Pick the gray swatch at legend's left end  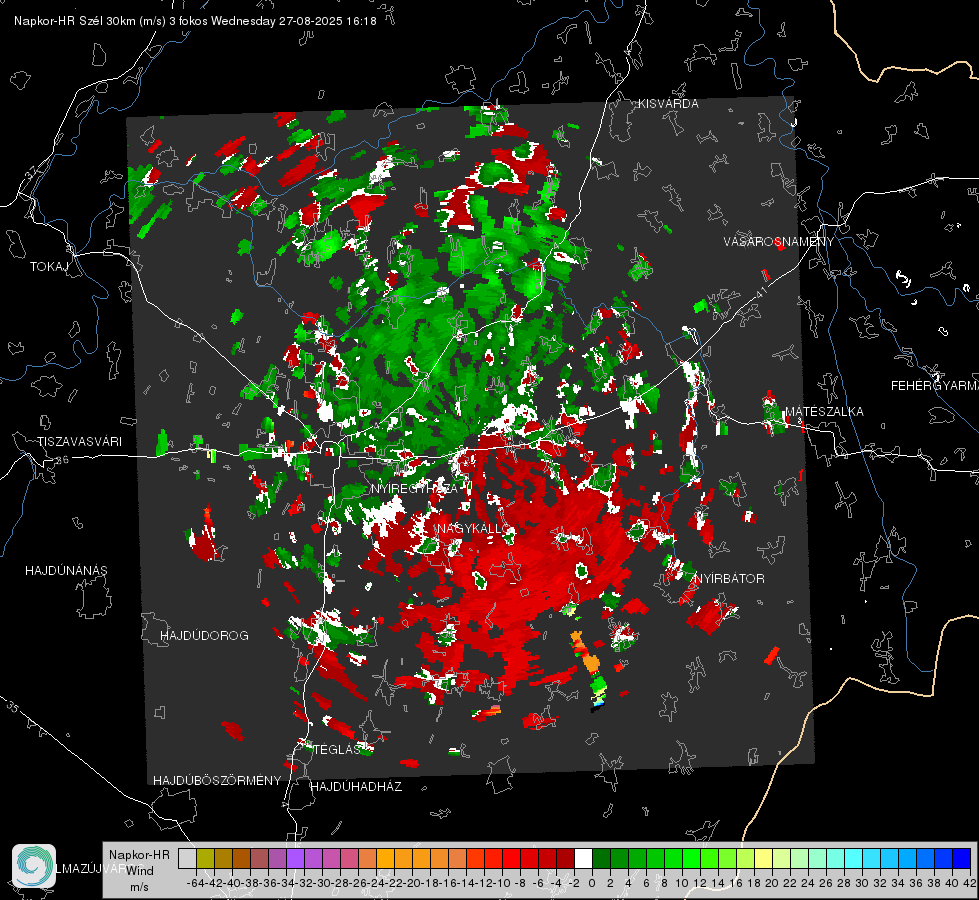(187, 859)
